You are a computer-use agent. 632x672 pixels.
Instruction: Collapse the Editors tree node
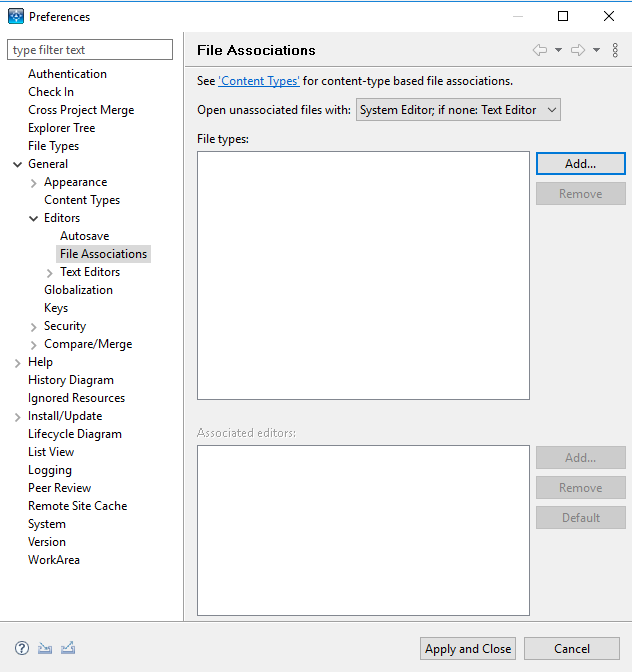tap(33, 219)
